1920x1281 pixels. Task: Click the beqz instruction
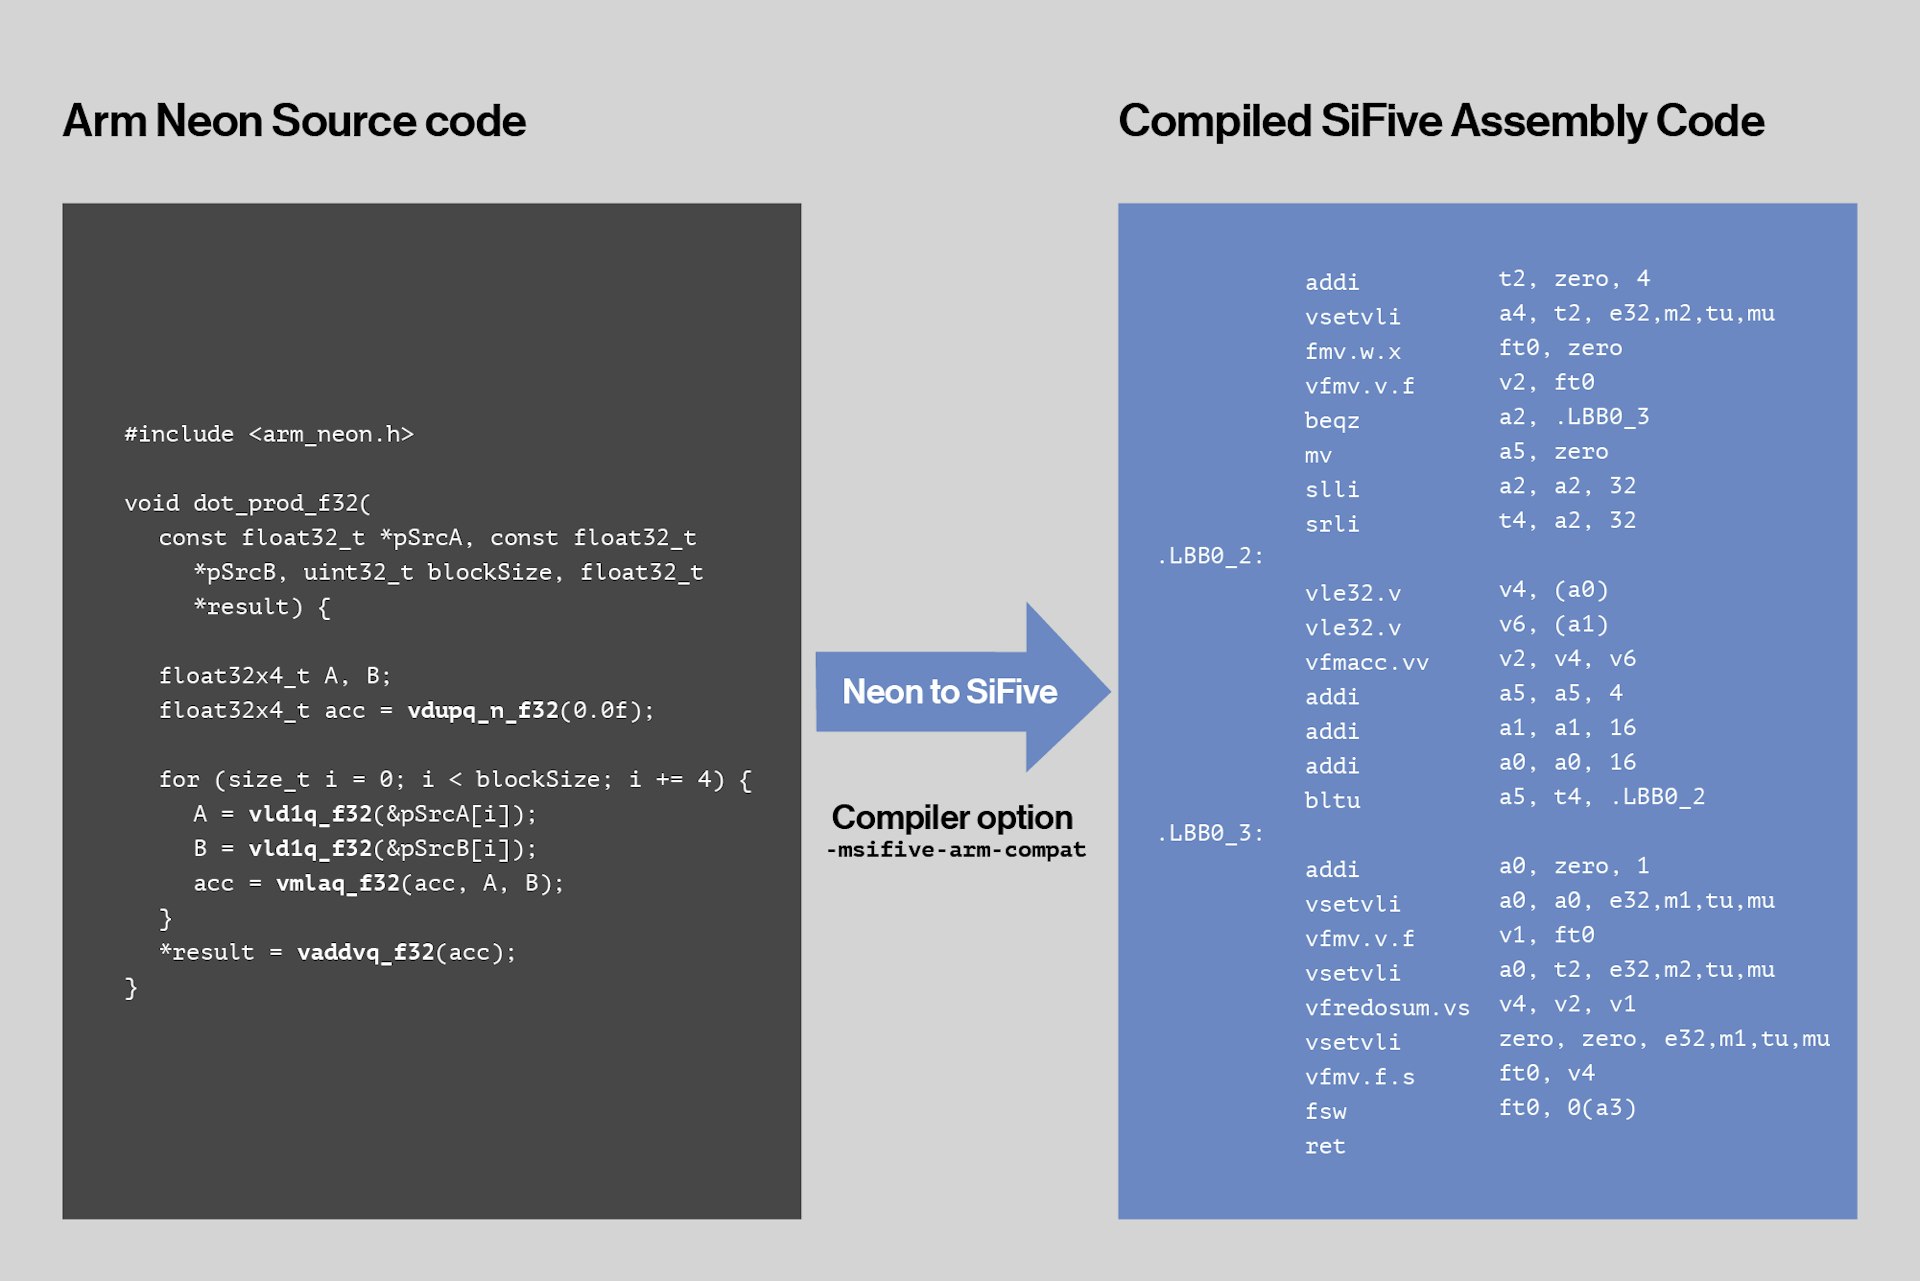1331,420
